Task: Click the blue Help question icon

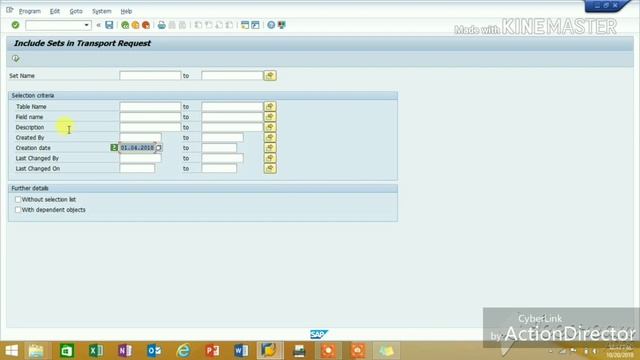Action: coord(271,25)
